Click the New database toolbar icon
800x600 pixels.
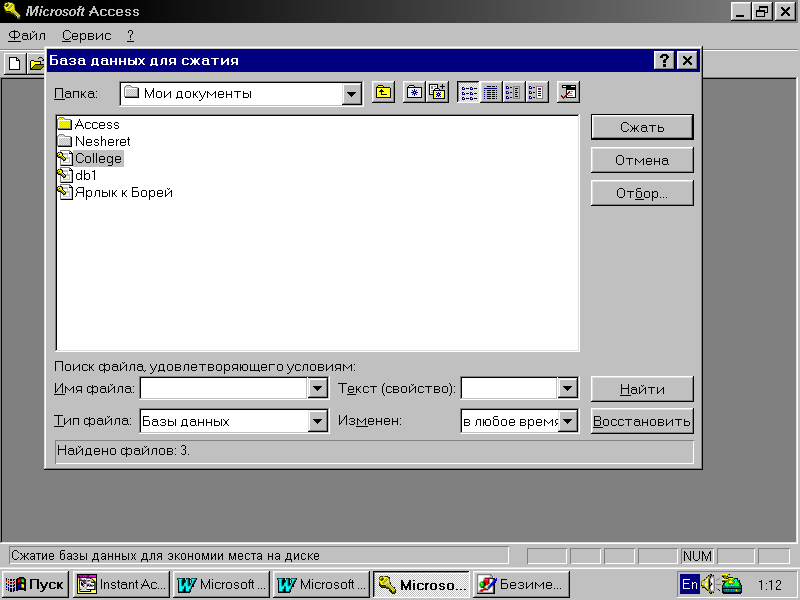pos(15,64)
